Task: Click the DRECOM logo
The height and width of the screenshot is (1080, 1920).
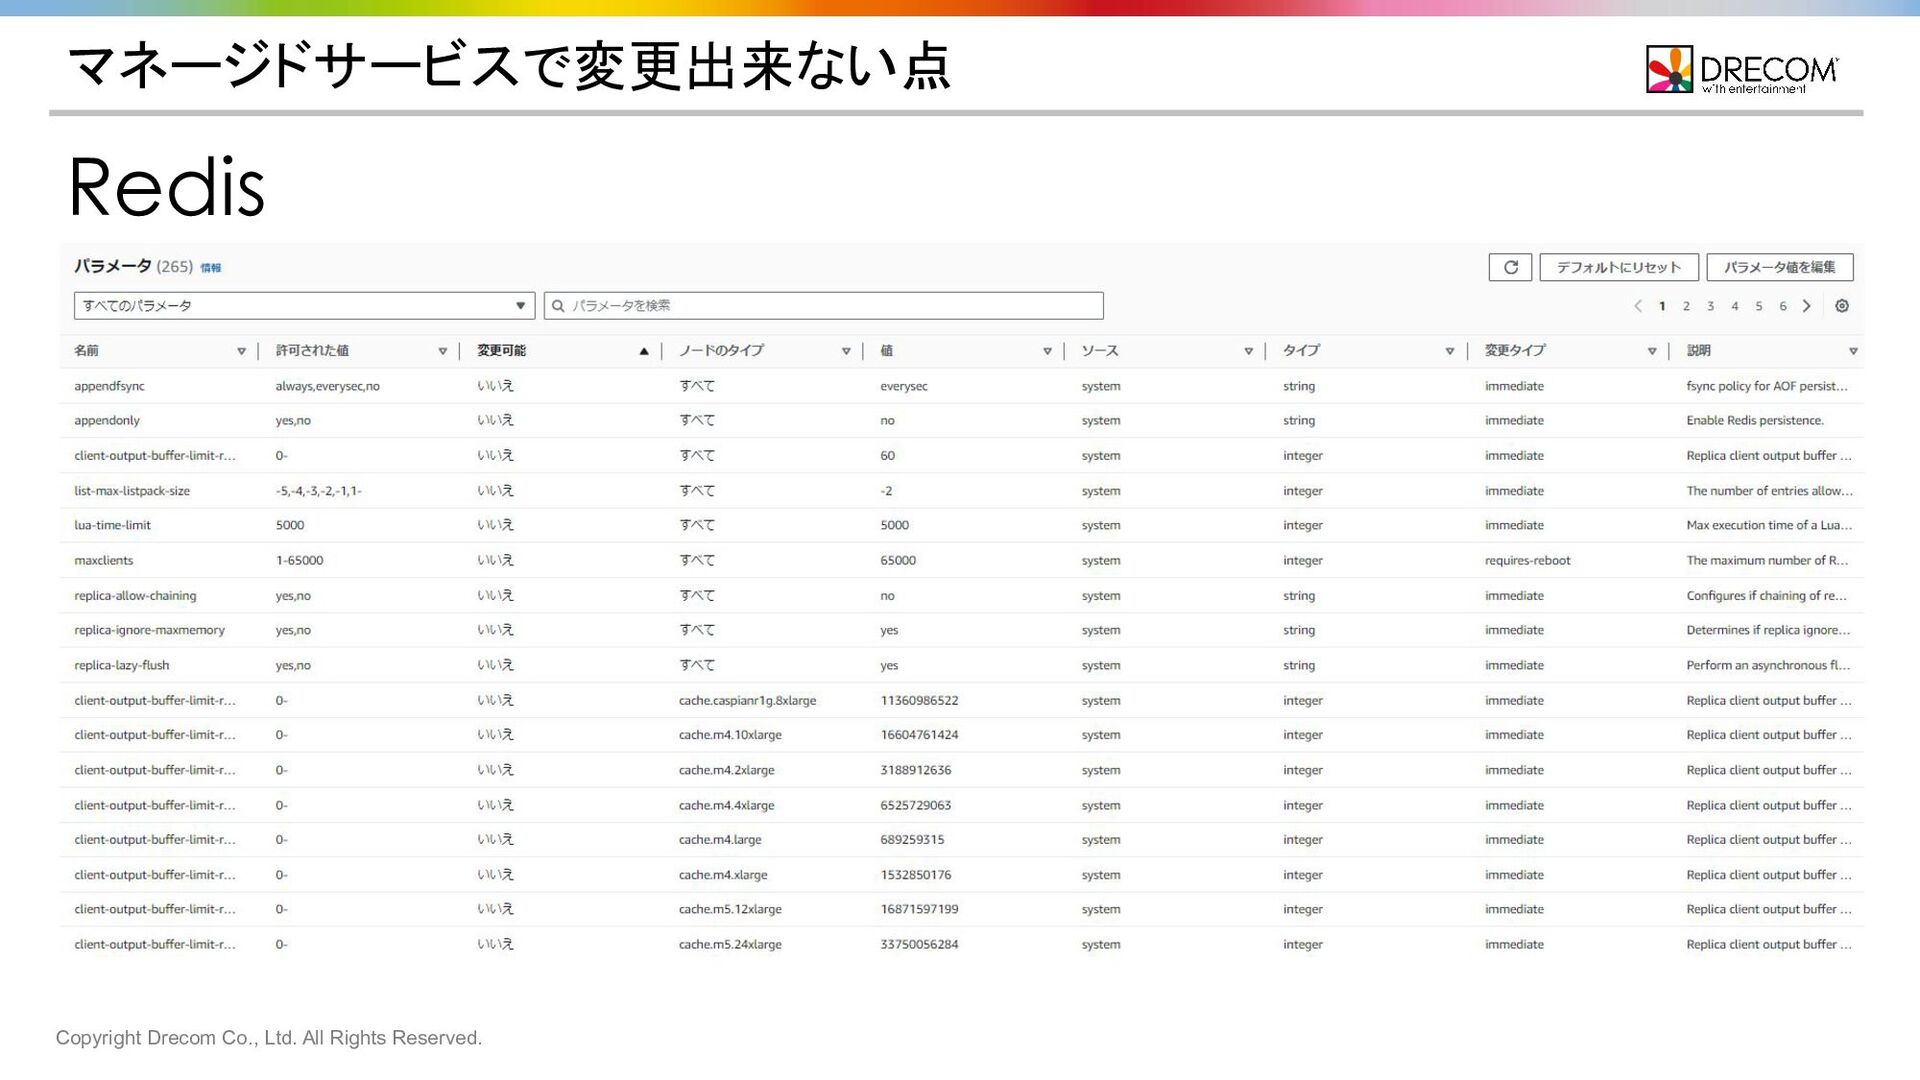Action: point(1742,69)
